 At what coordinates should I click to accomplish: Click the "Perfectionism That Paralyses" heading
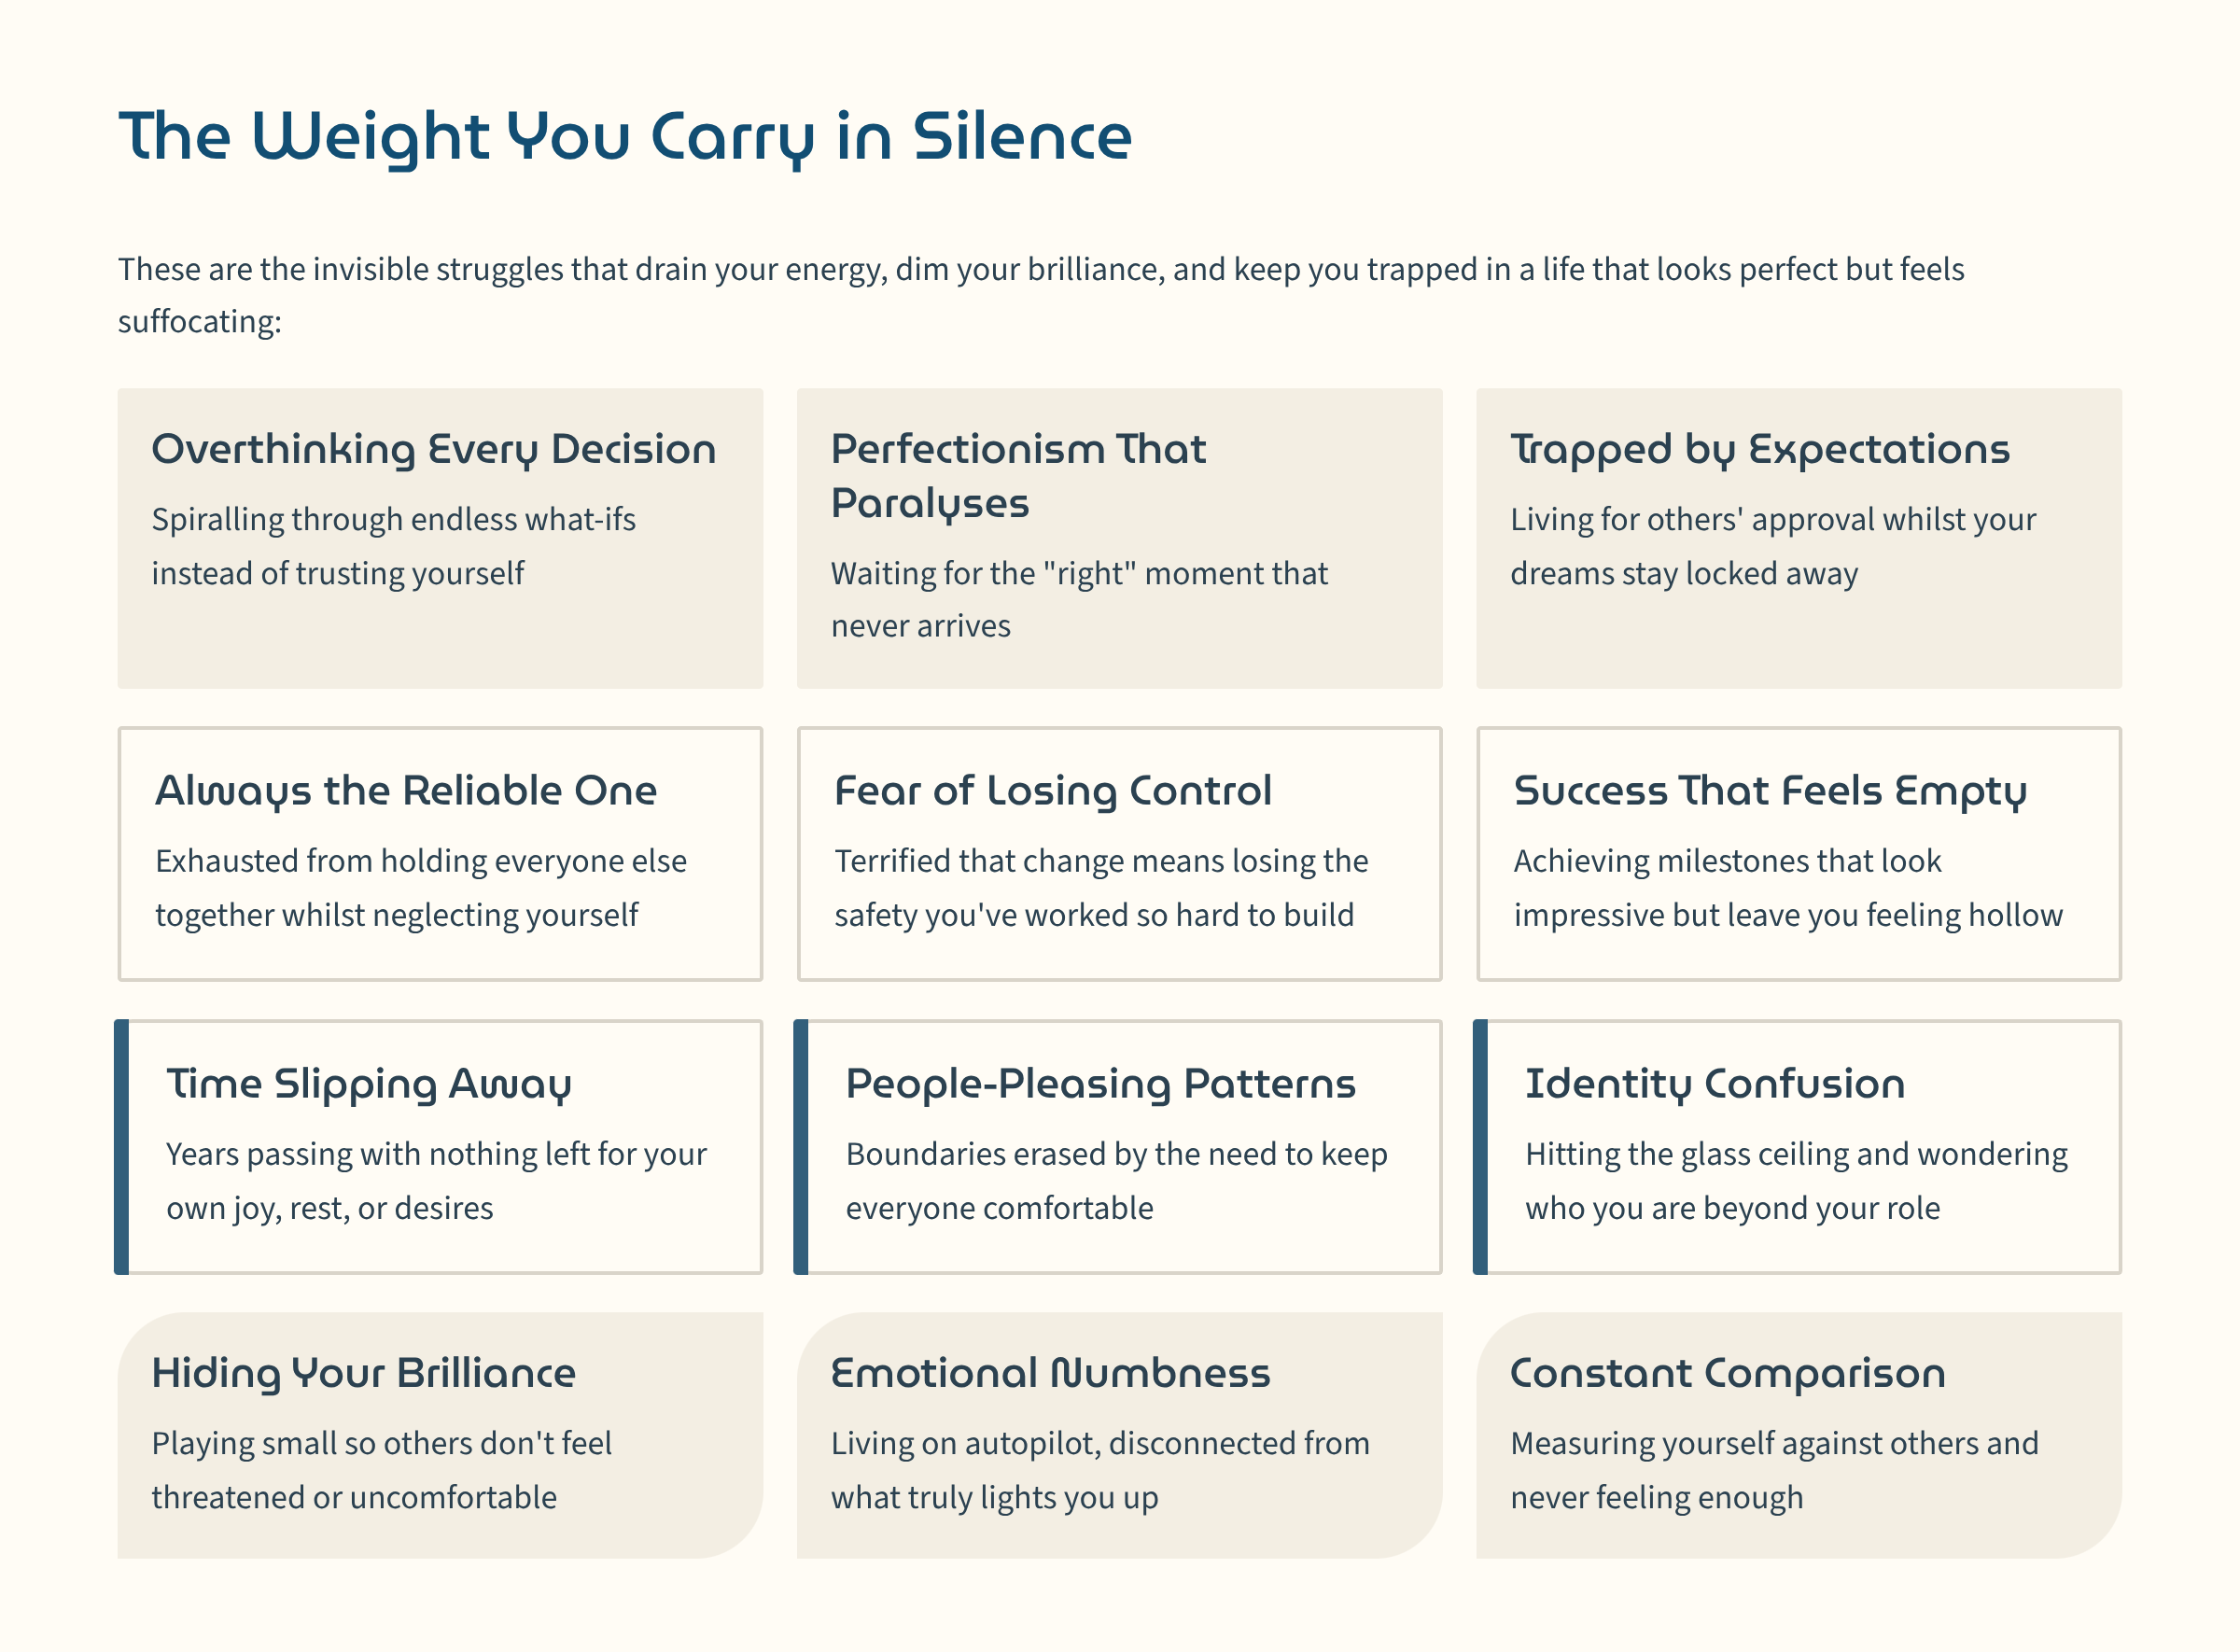click(1018, 476)
